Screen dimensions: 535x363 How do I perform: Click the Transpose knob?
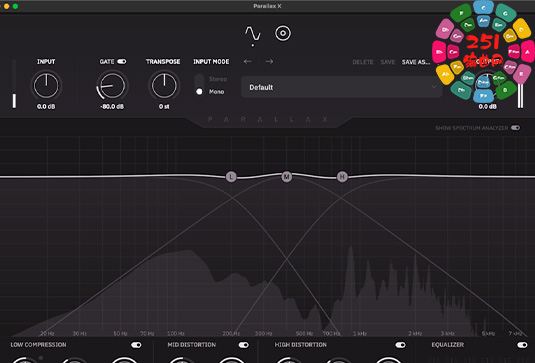(164, 85)
